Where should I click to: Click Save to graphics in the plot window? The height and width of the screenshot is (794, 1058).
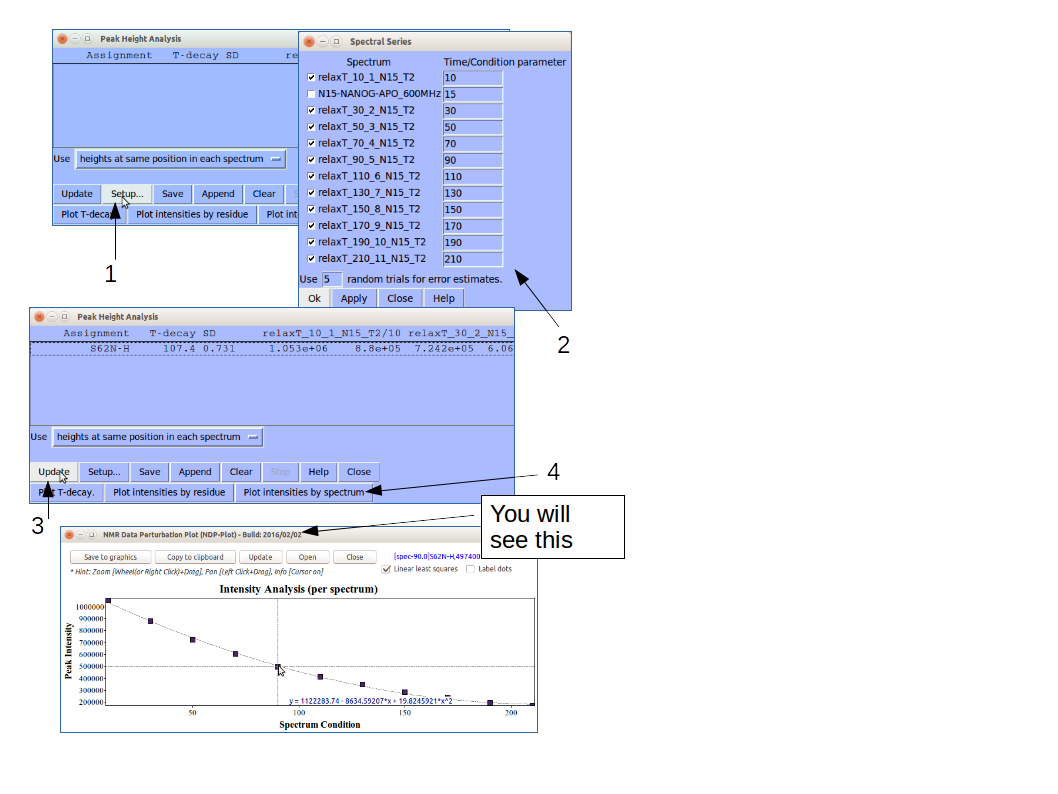110,557
